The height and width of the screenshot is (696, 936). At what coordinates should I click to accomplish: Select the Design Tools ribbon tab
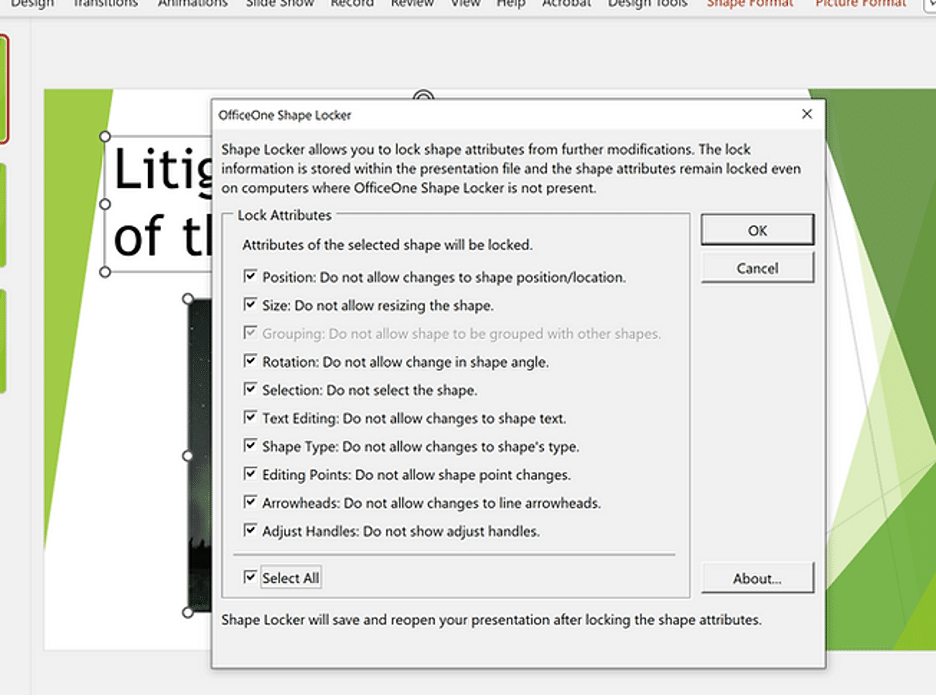coord(650,4)
